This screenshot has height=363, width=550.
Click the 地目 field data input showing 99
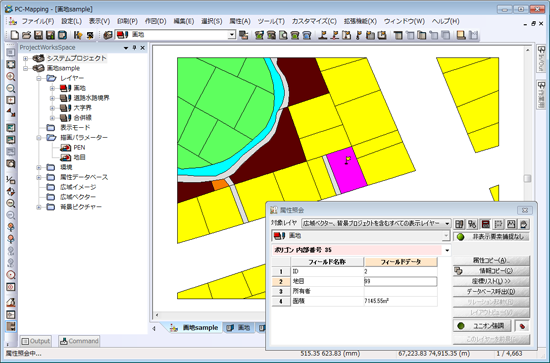[401, 281]
